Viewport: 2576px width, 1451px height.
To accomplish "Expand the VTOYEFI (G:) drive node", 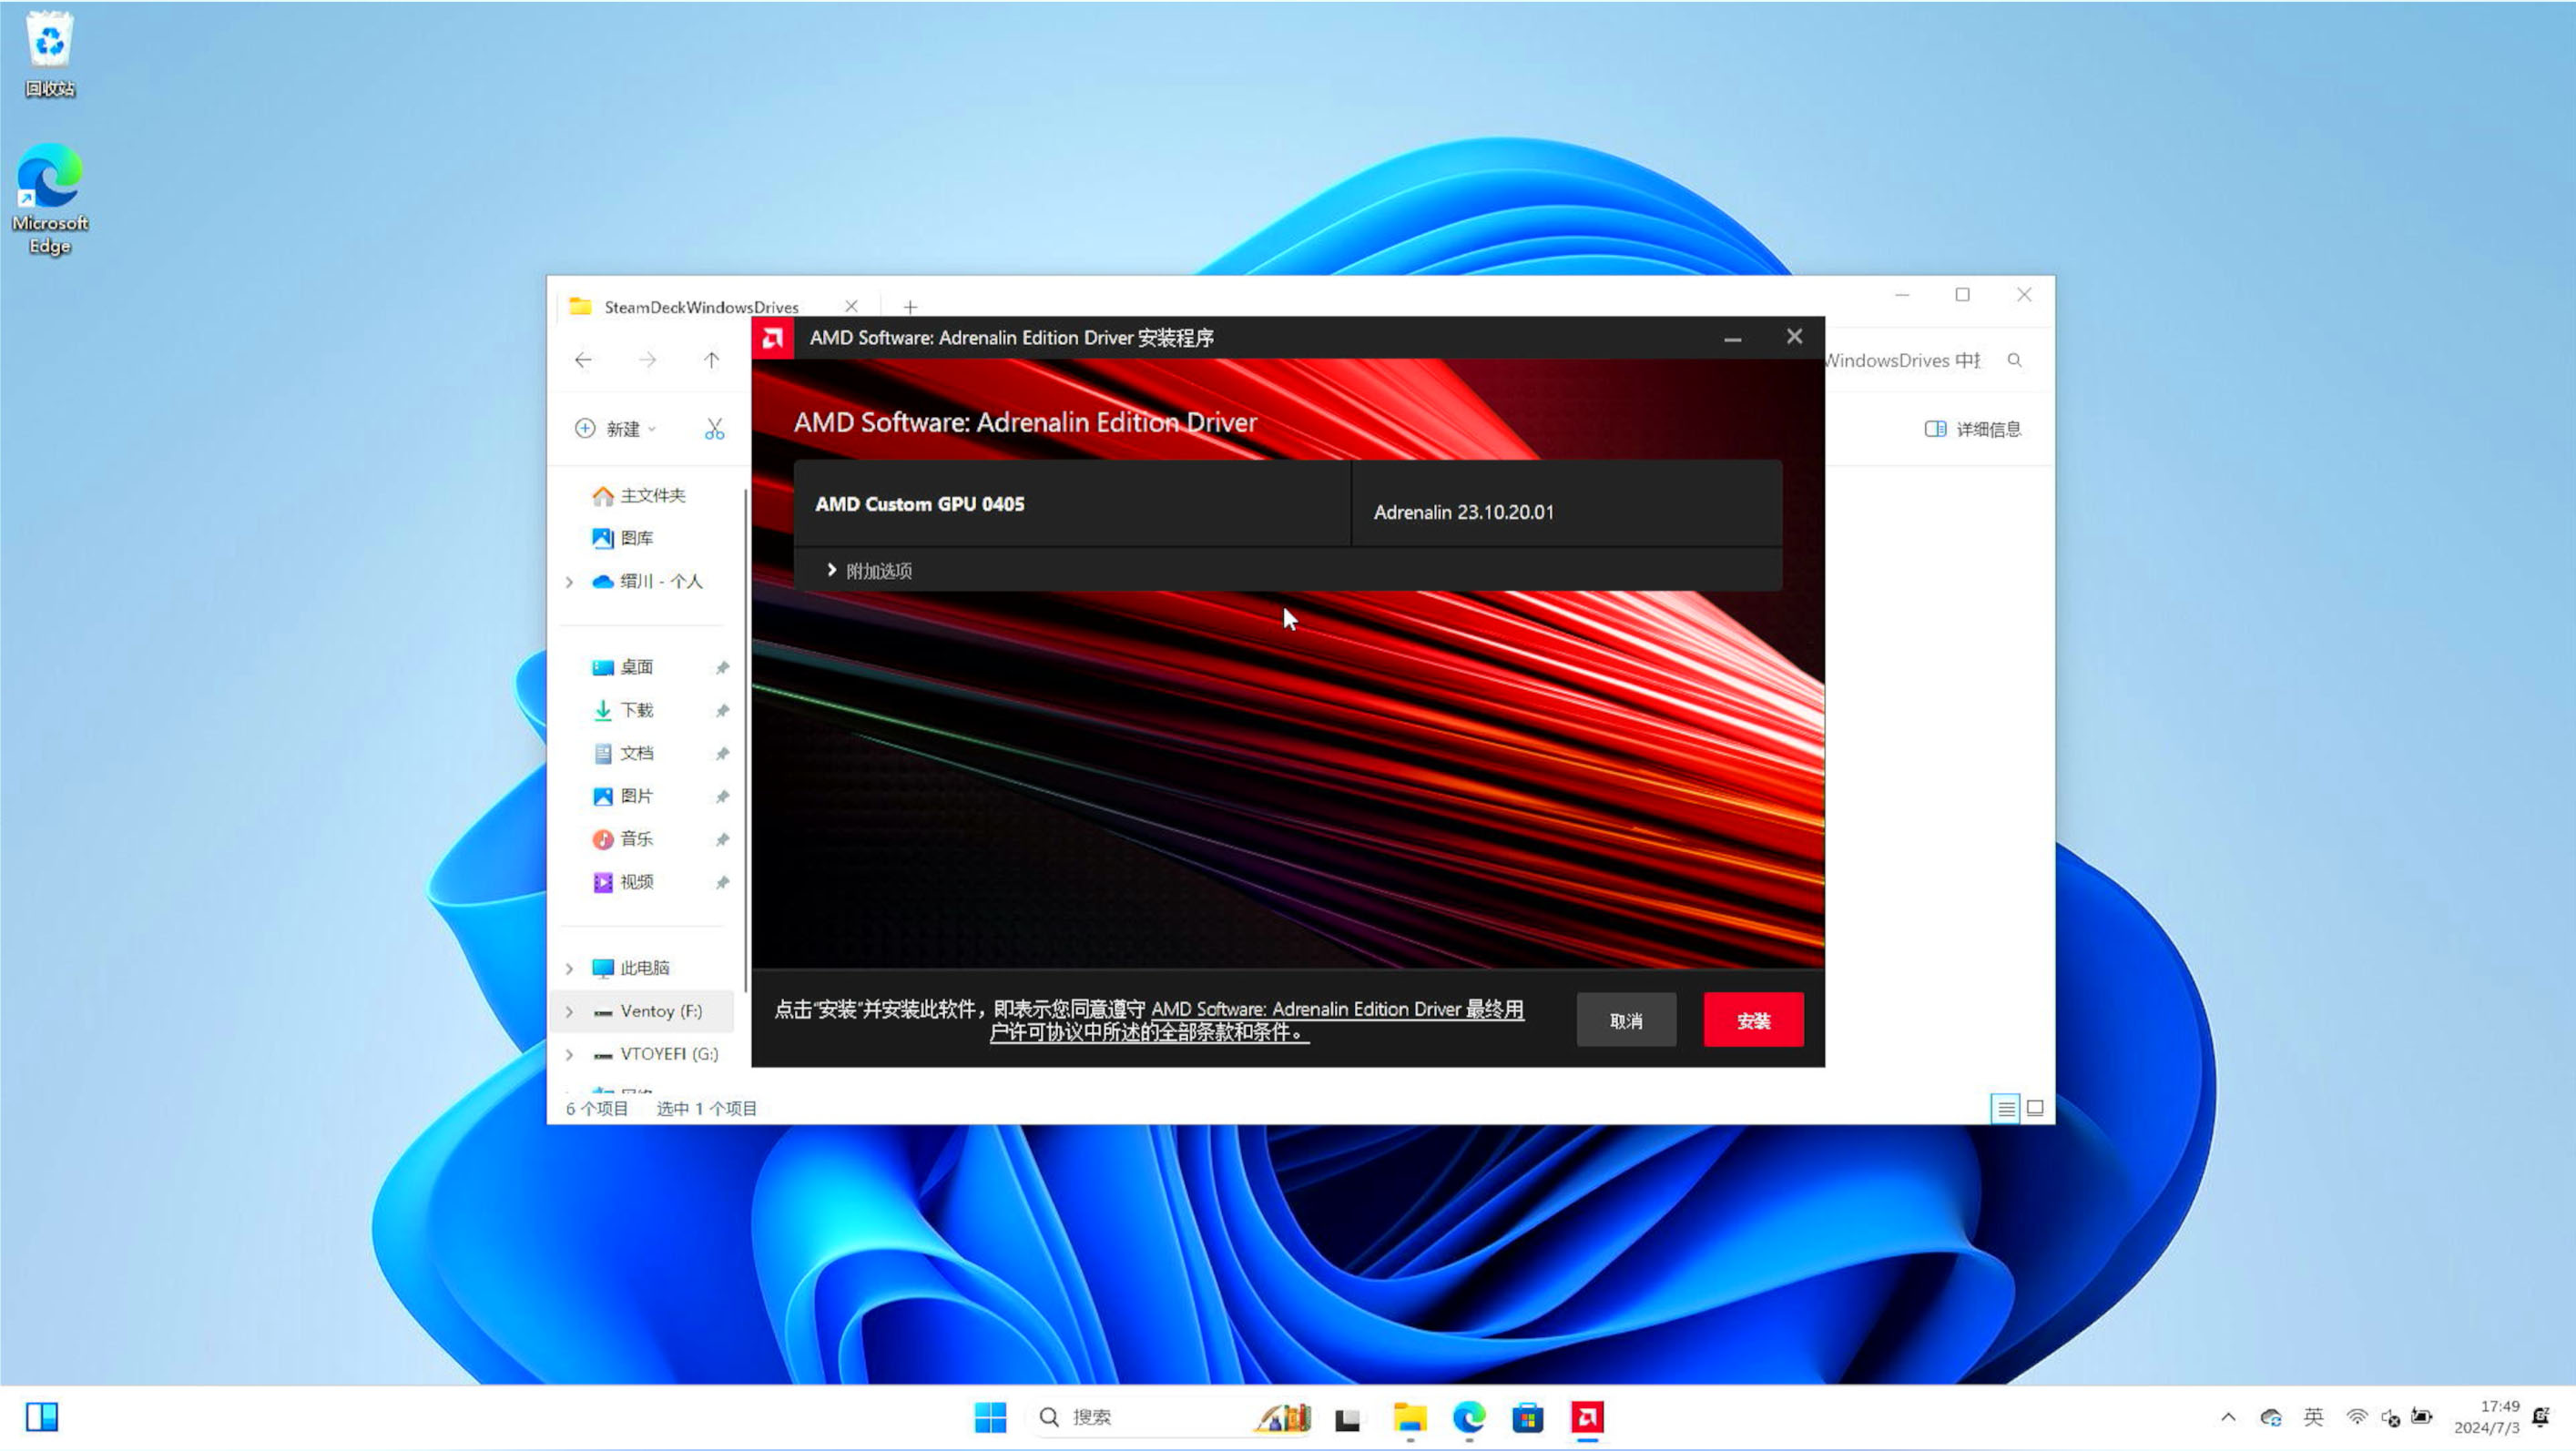I will point(569,1054).
